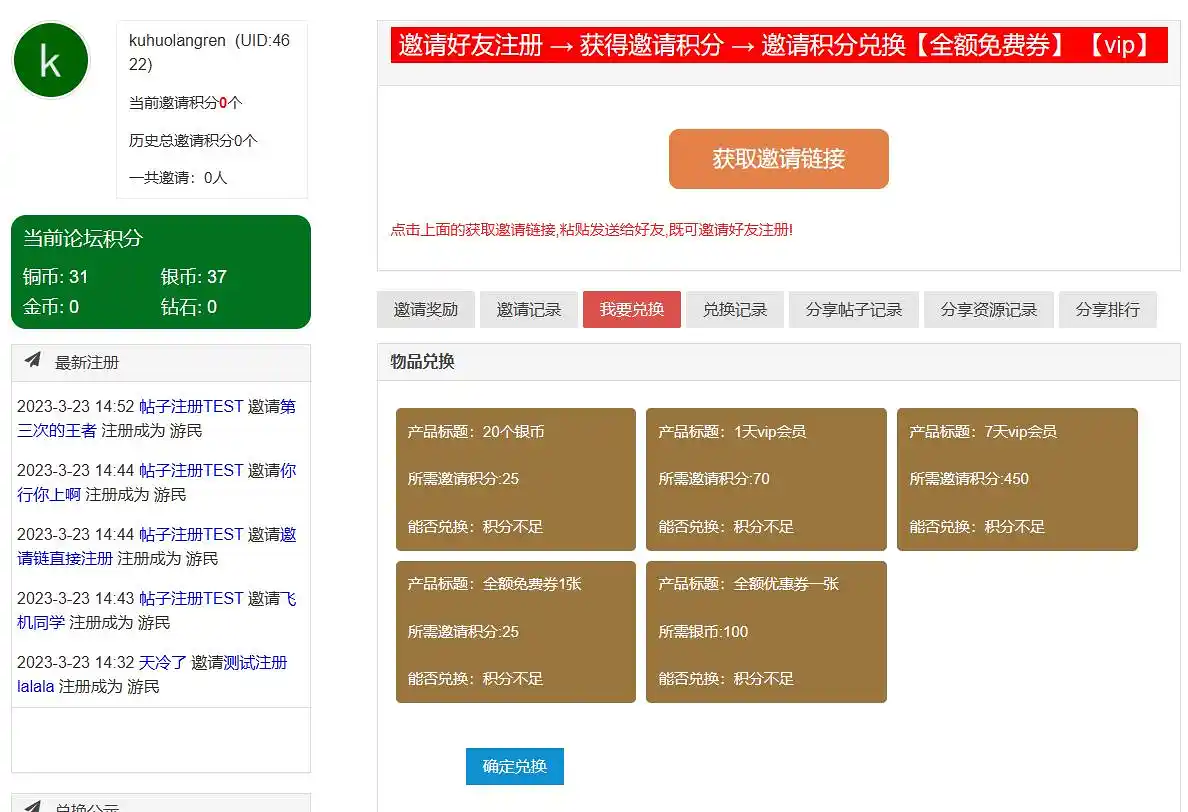Image resolution: width=1188 pixels, height=812 pixels.
Task: Select the 我要兑换 tab
Action: point(631,310)
